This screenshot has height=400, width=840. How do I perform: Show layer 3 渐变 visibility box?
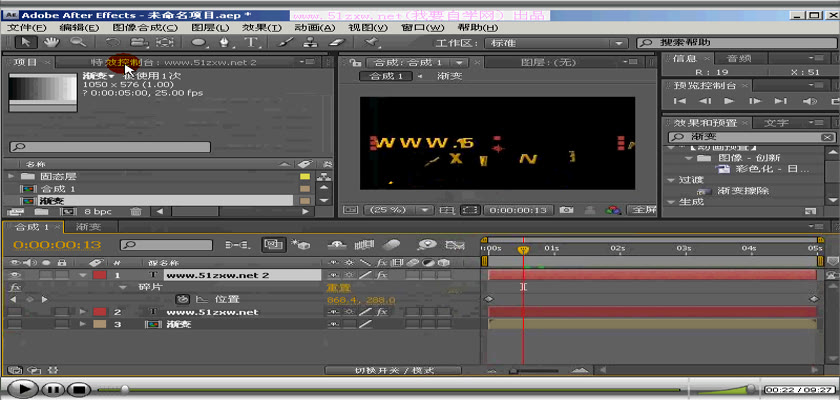[x=14, y=324]
